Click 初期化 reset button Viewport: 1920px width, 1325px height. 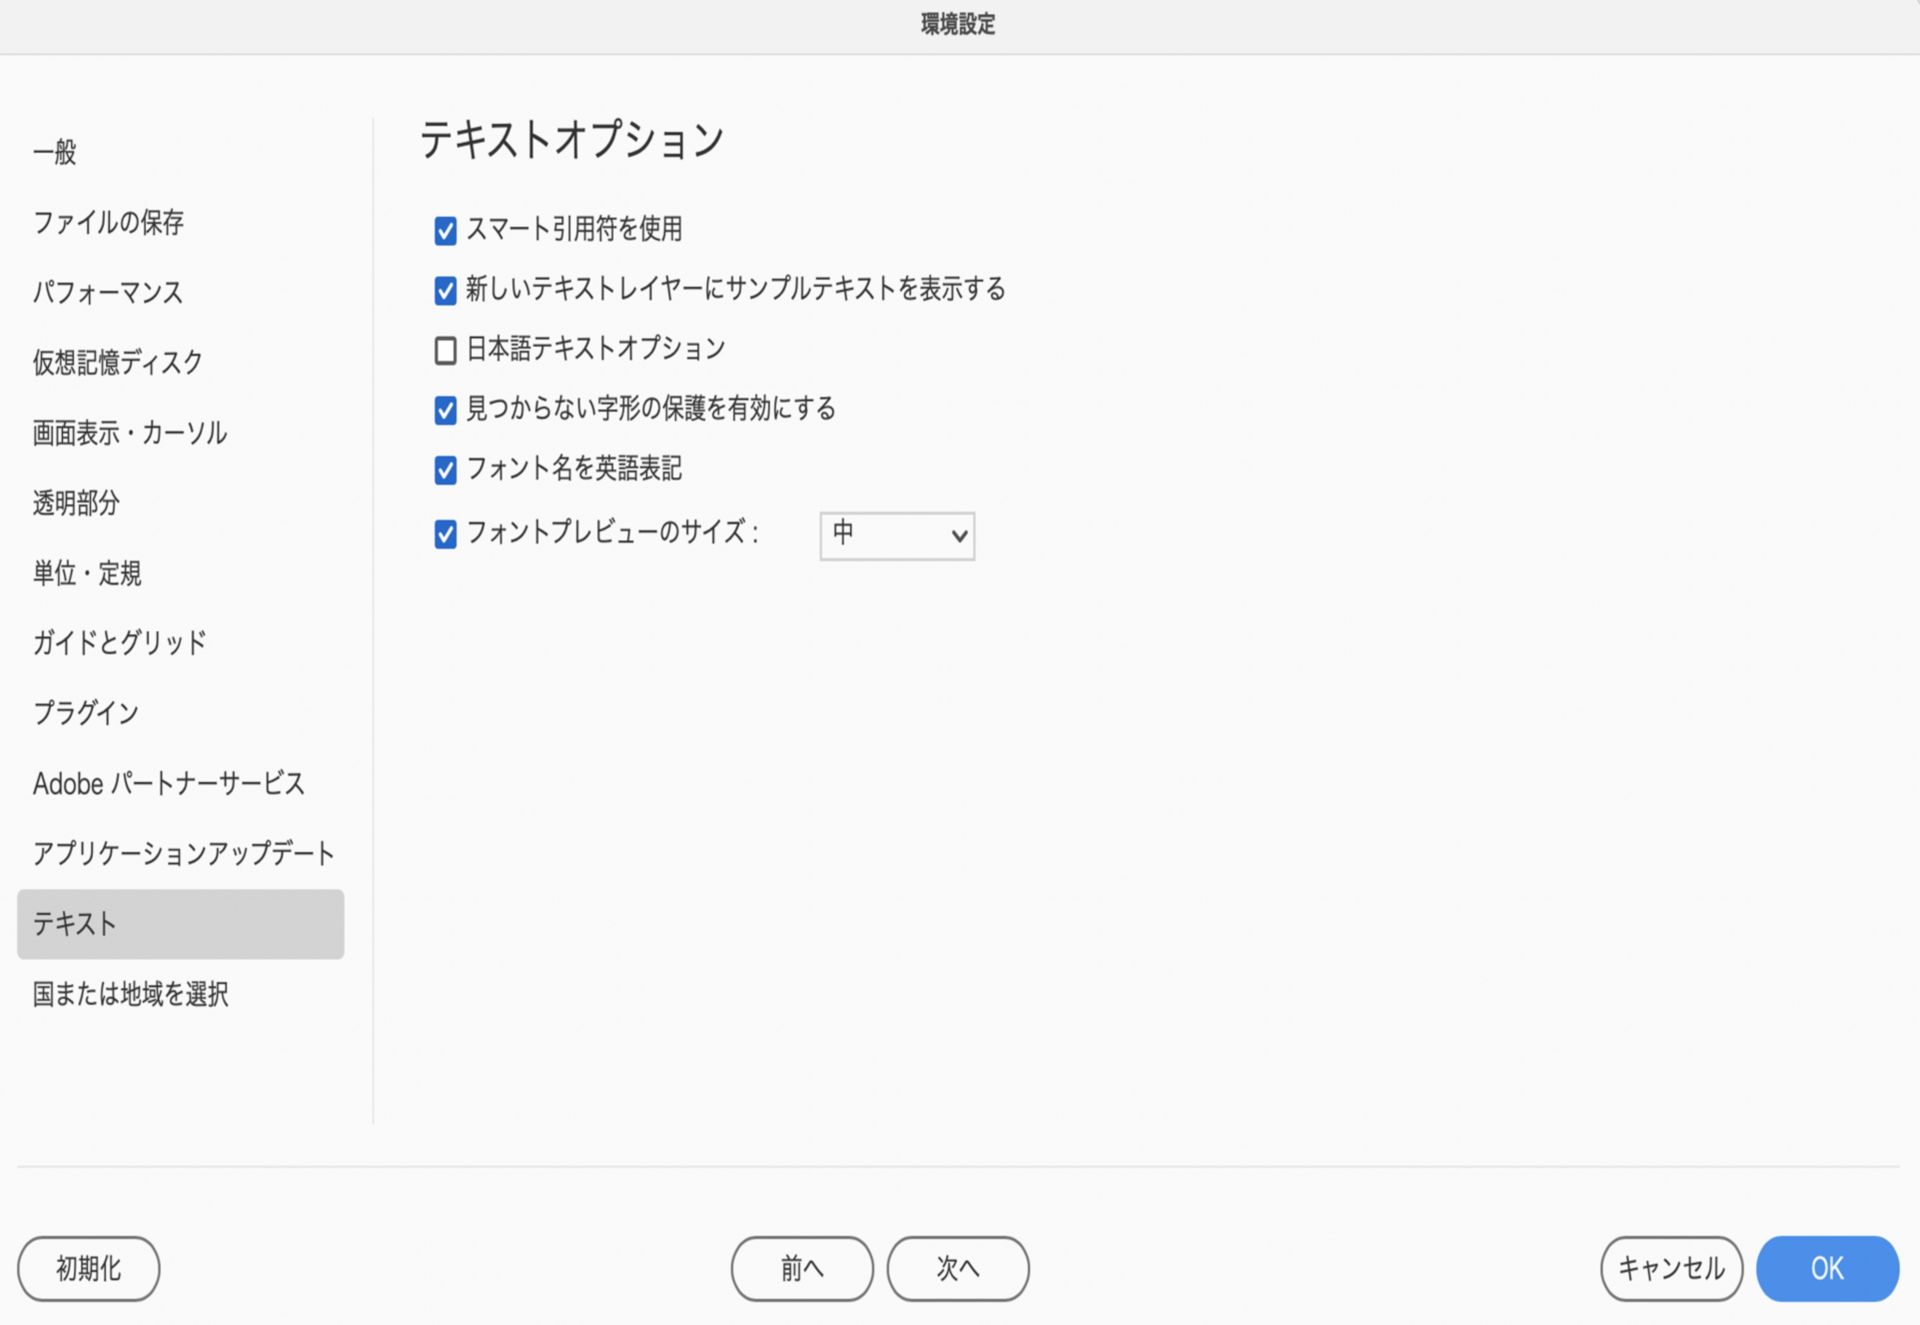[88, 1268]
